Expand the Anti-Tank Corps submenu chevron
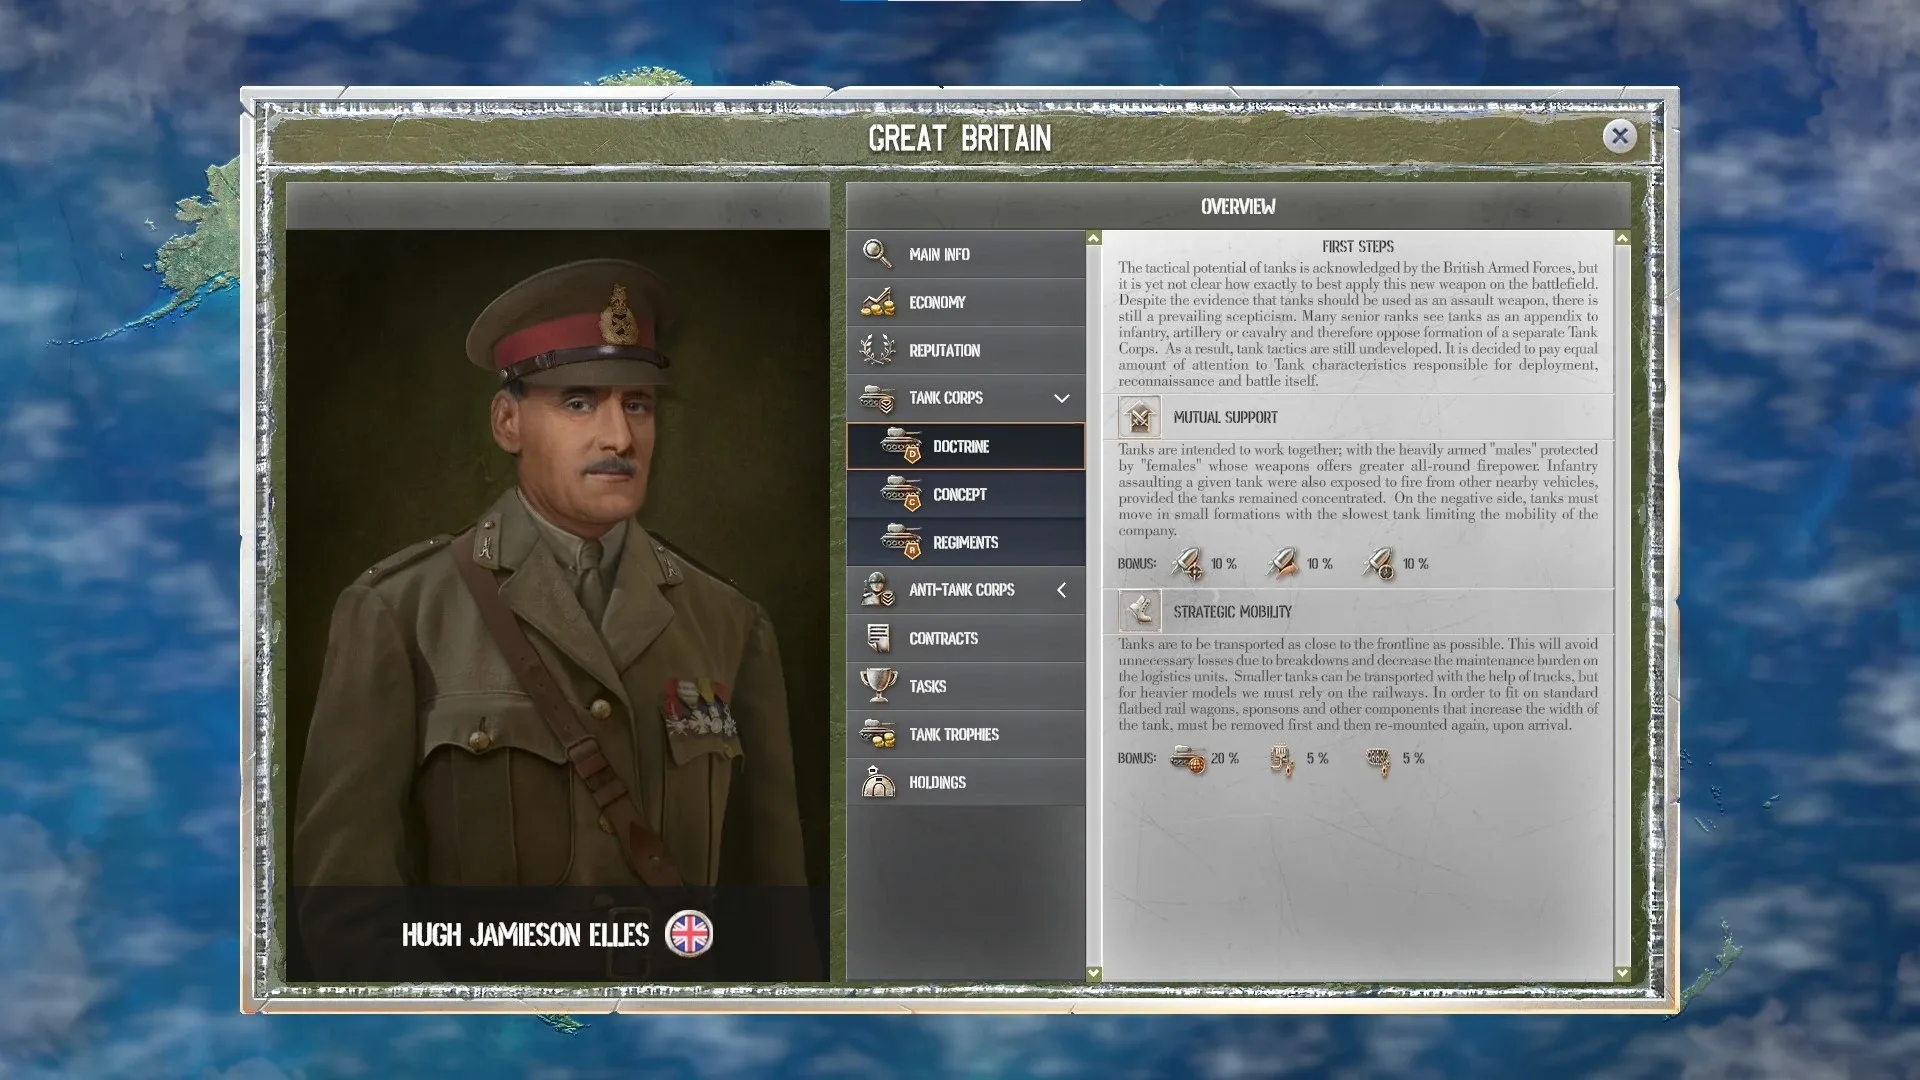 pyautogui.click(x=1062, y=590)
